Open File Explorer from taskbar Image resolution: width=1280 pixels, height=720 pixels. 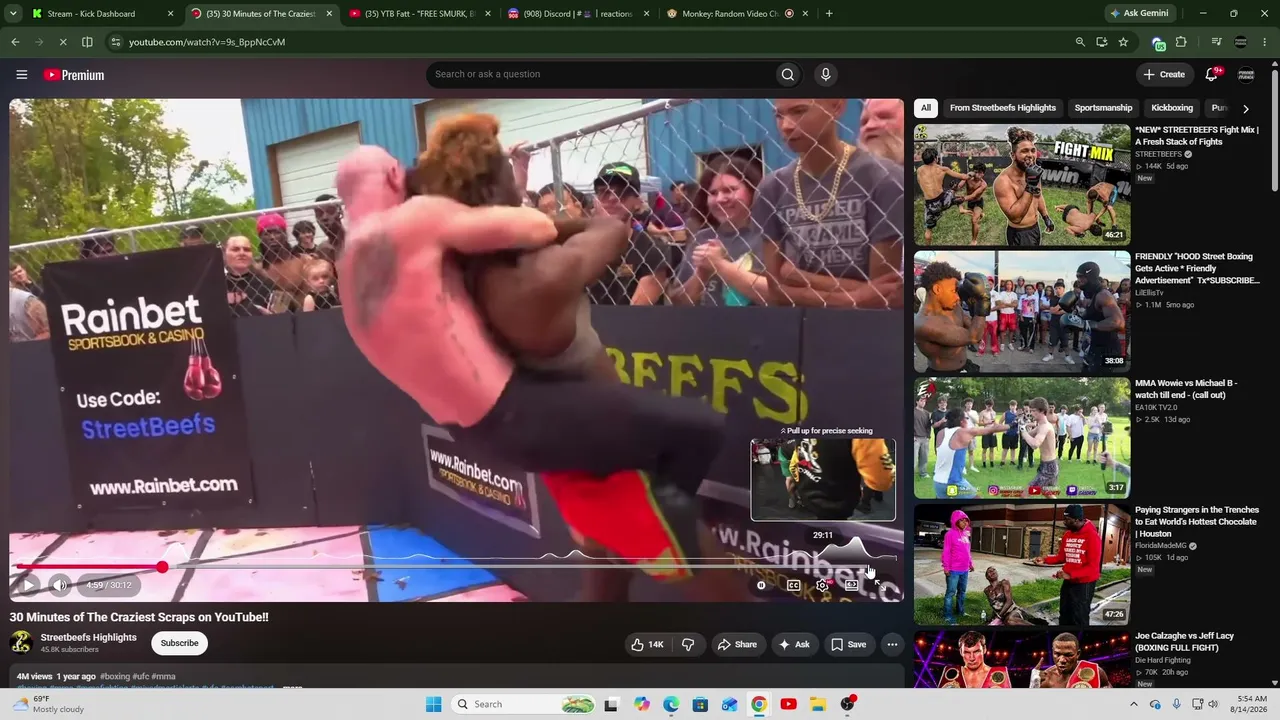click(x=817, y=704)
